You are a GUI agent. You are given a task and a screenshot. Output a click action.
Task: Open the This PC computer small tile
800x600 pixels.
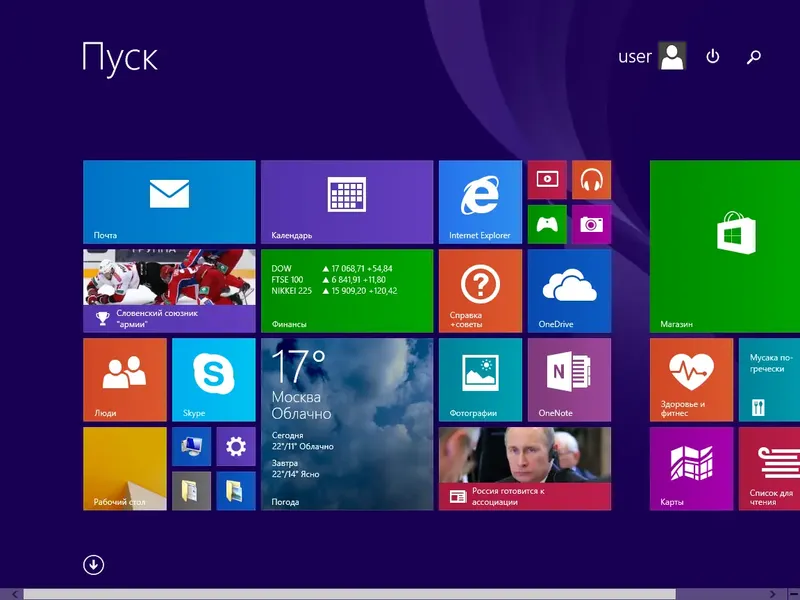pyautogui.click(x=191, y=446)
